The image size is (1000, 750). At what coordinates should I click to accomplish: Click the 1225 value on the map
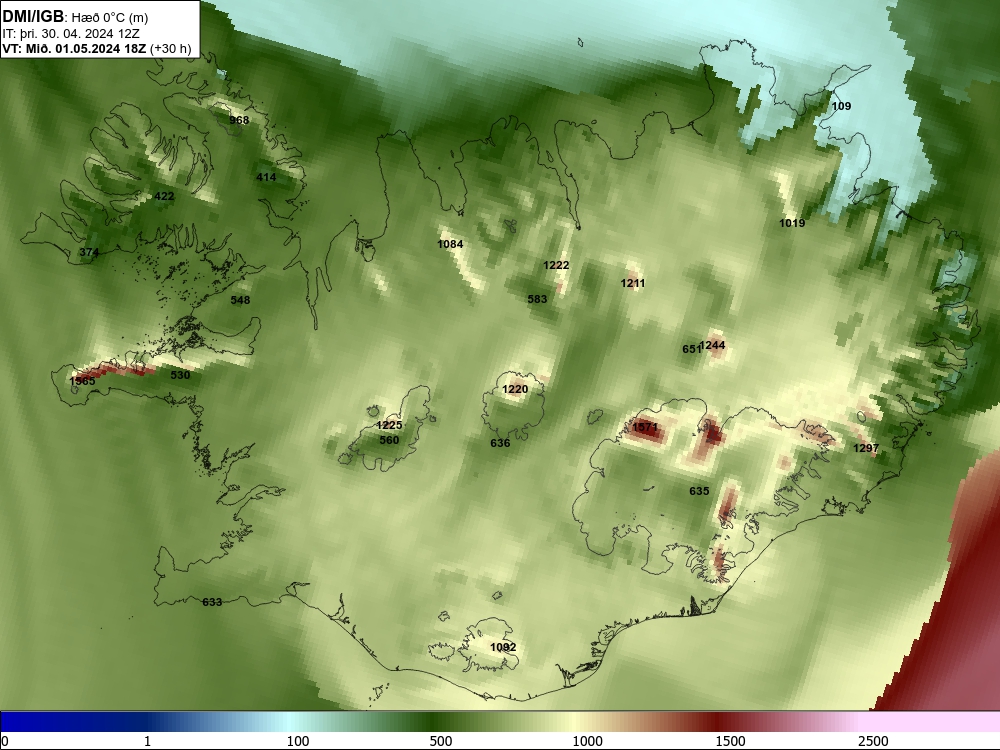[x=389, y=425]
